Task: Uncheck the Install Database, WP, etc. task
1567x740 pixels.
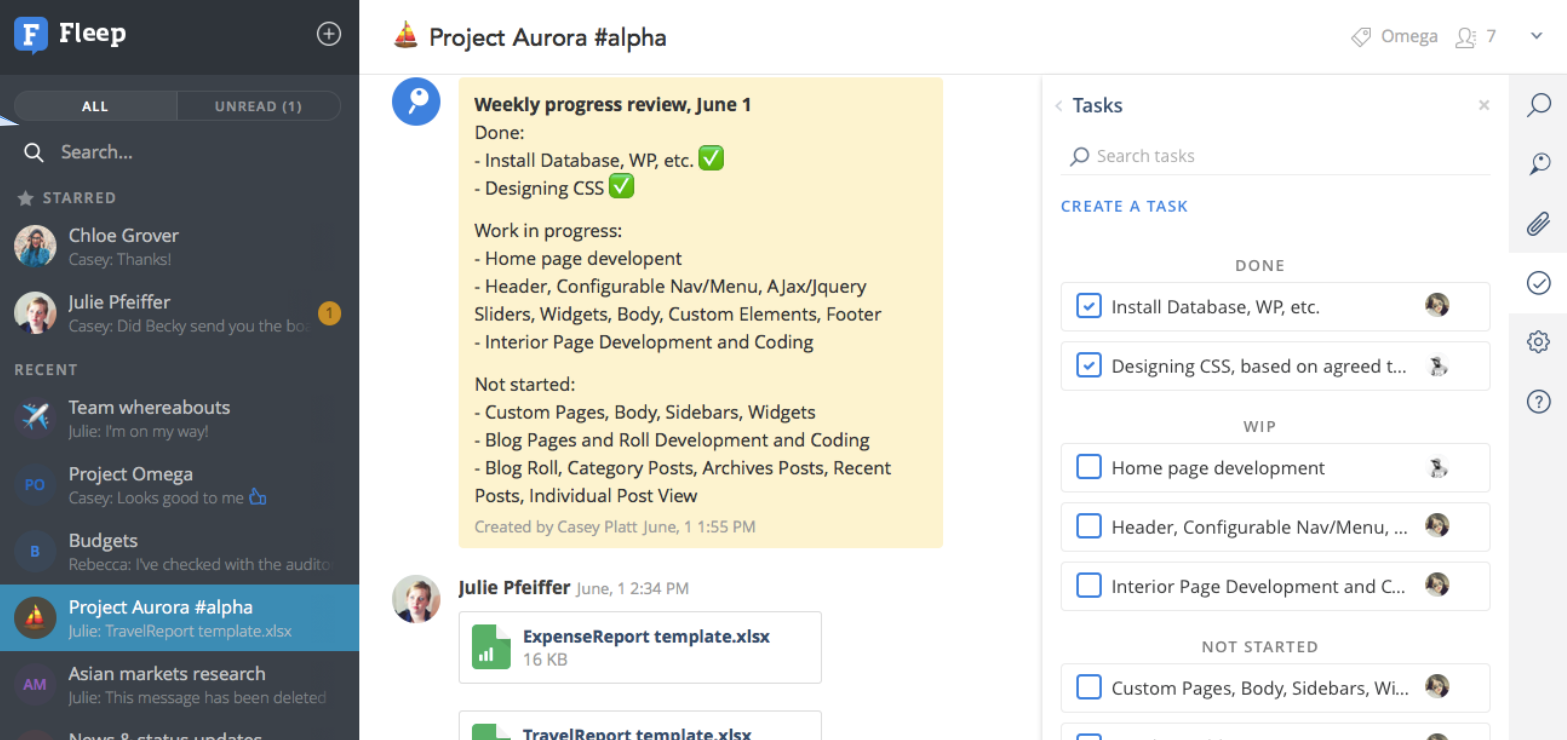Action: coord(1089,306)
